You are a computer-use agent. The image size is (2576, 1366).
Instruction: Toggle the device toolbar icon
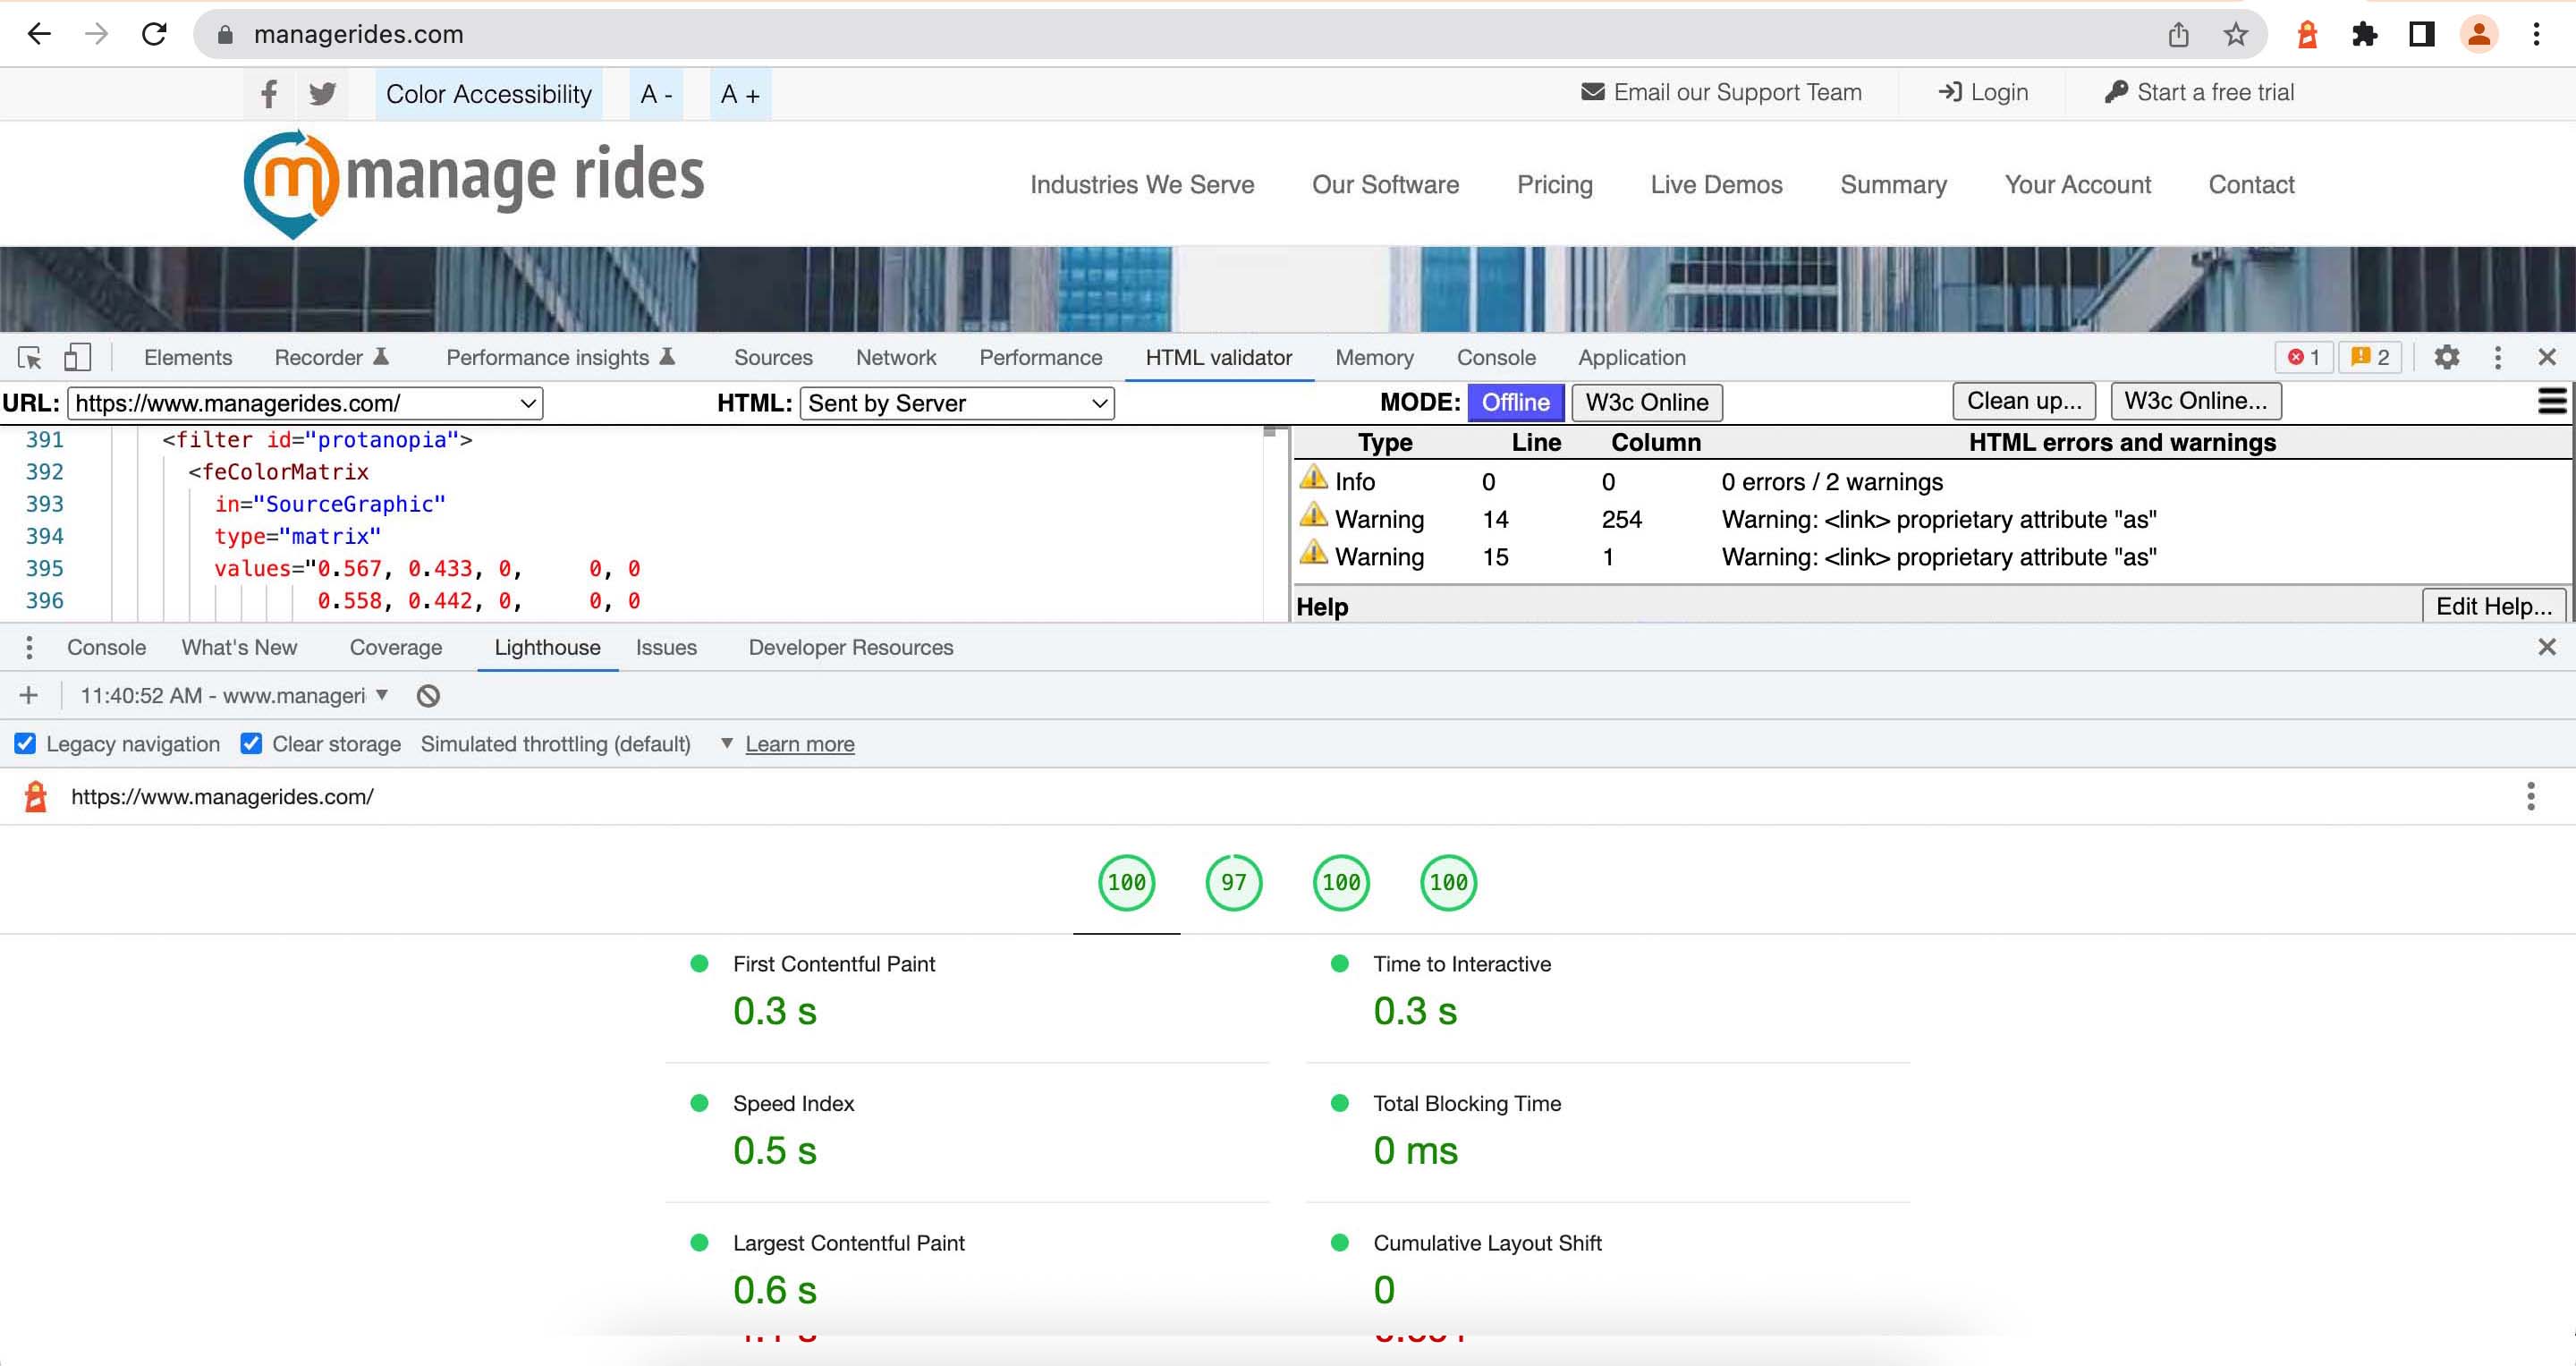(x=77, y=357)
